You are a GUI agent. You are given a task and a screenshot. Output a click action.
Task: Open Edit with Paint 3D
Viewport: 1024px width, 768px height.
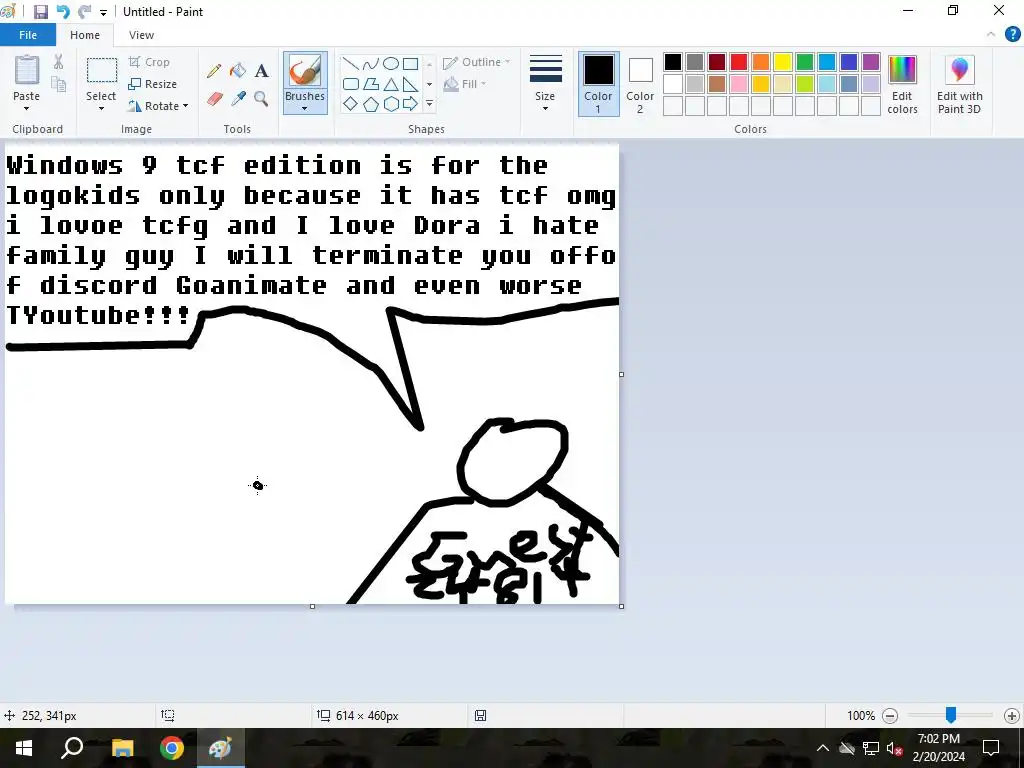(959, 85)
